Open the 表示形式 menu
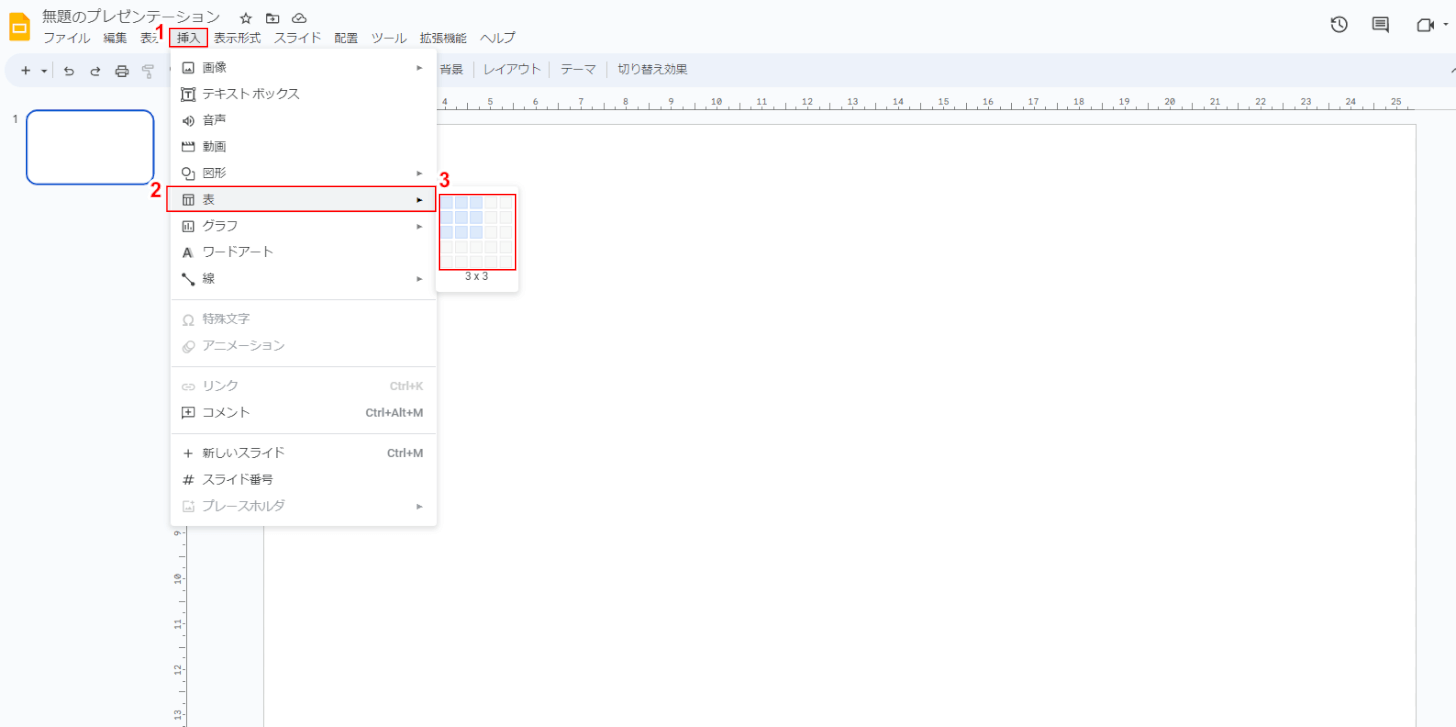The image size is (1456, 727). (237, 38)
